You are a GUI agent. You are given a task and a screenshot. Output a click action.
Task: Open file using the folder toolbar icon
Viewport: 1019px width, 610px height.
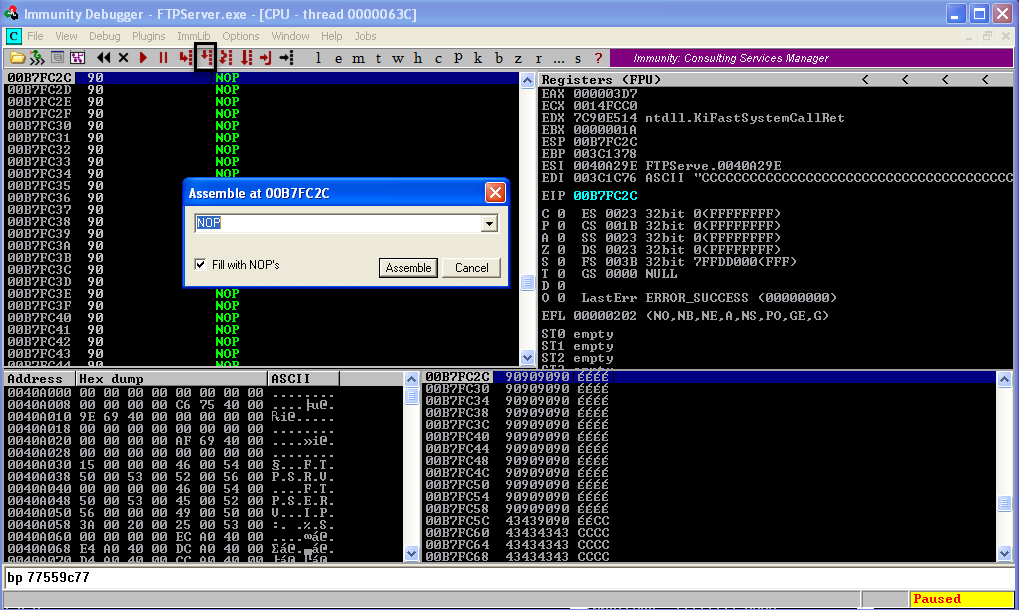[18, 58]
